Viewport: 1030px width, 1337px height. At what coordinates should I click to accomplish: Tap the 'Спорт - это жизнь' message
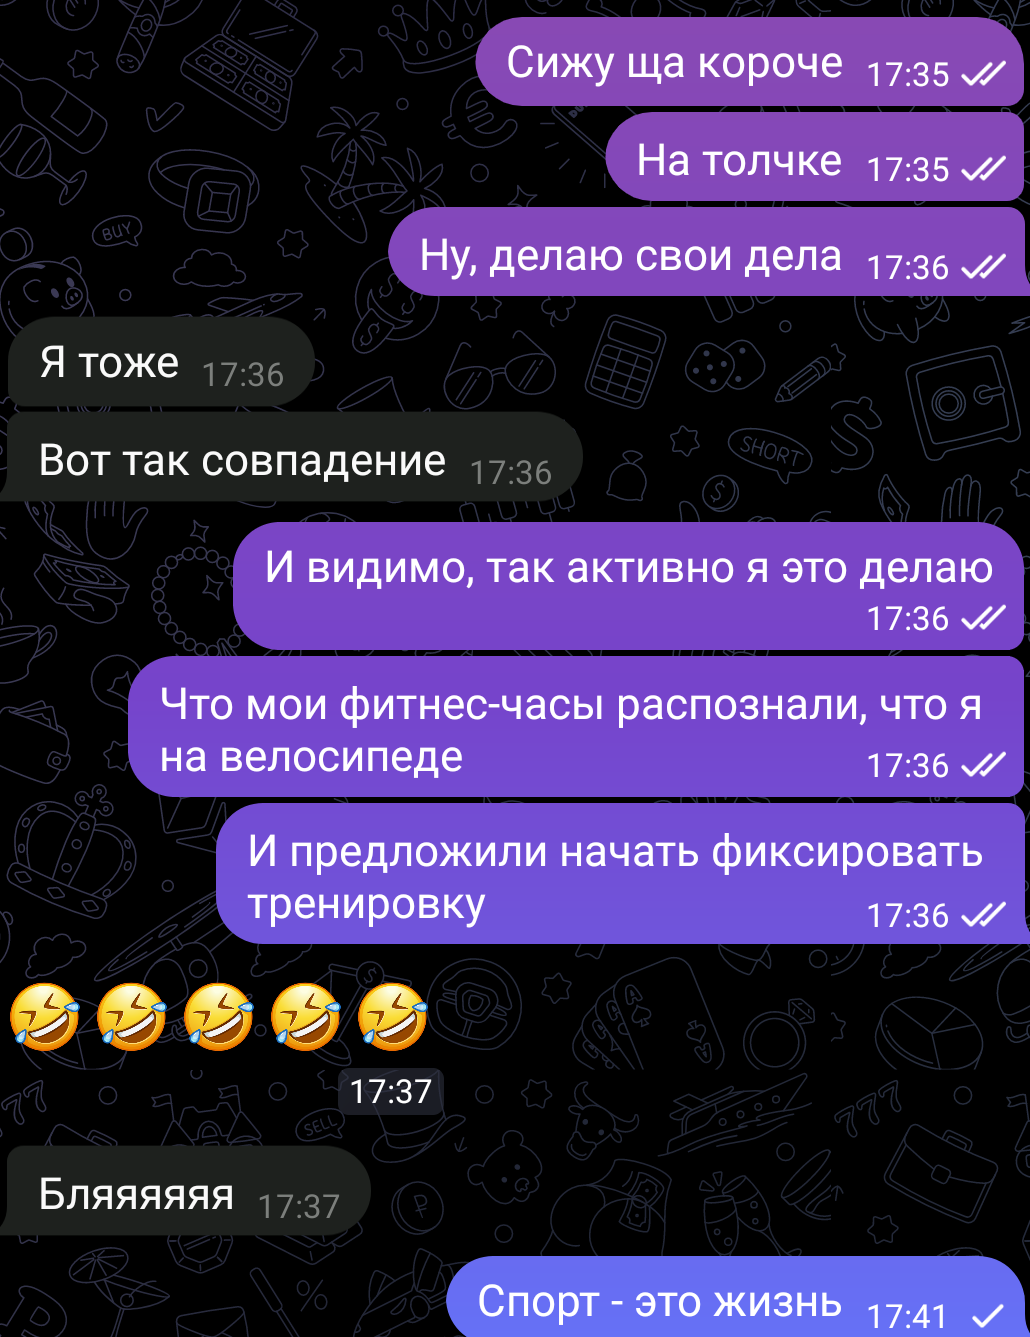coord(737,1297)
